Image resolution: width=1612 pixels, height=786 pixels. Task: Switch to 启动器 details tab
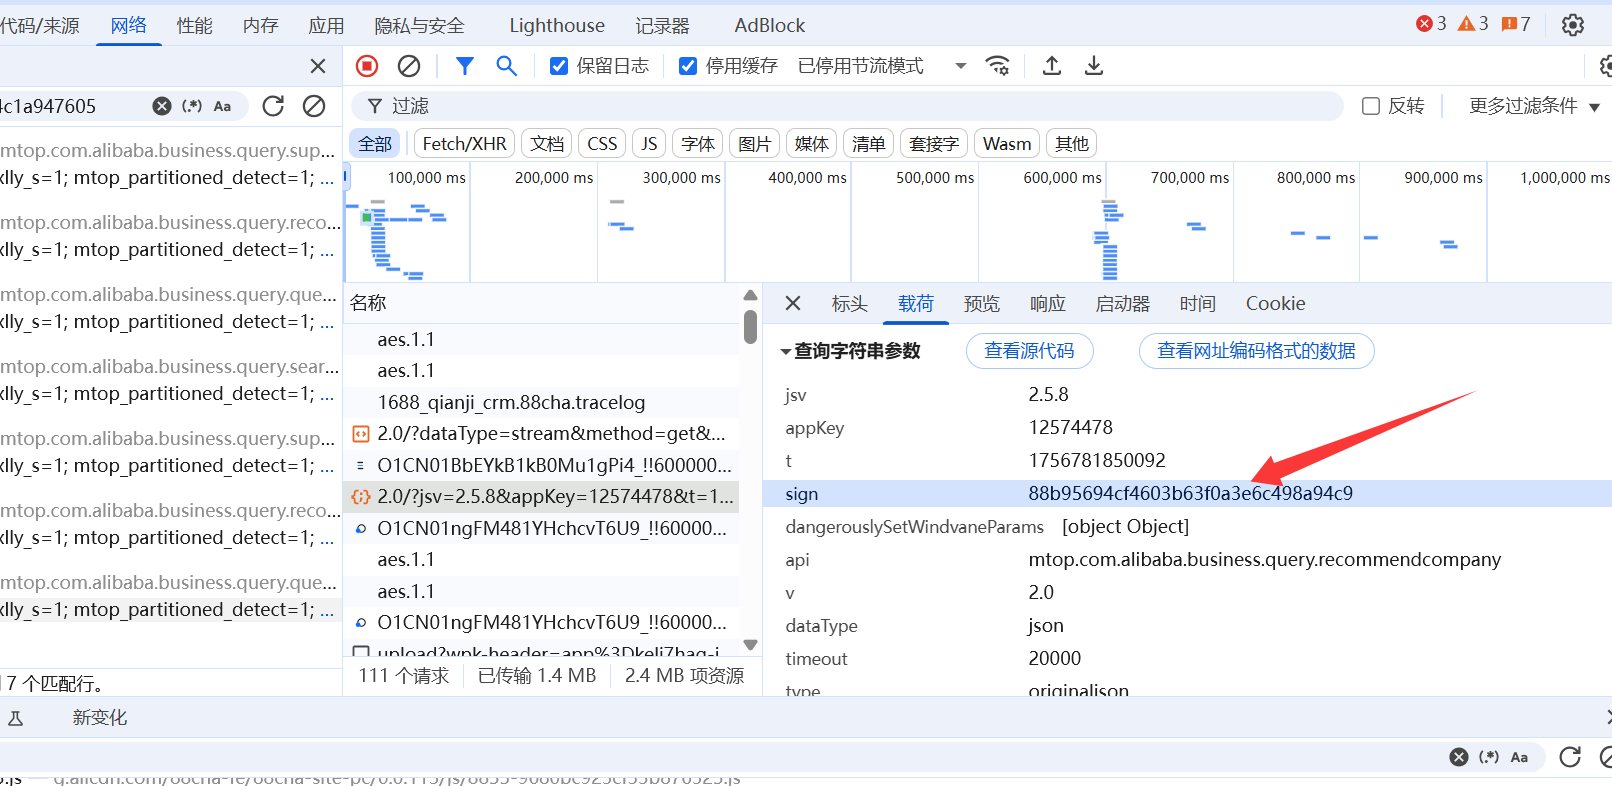[x=1123, y=303]
